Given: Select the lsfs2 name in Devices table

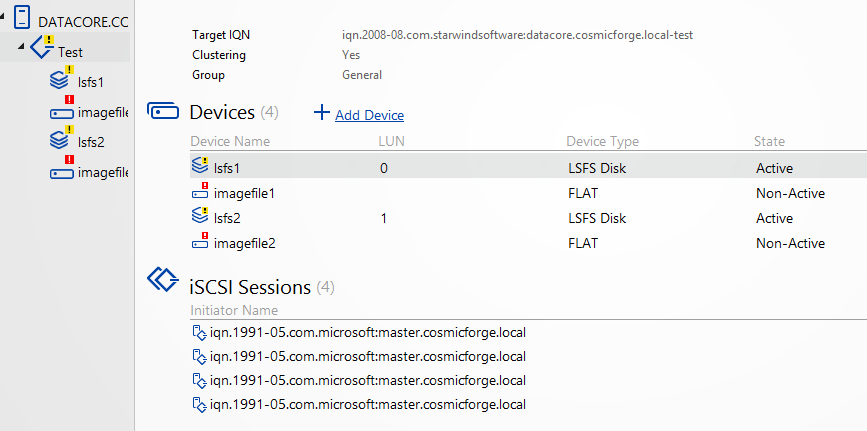Looking at the screenshot, I should (x=227, y=219).
